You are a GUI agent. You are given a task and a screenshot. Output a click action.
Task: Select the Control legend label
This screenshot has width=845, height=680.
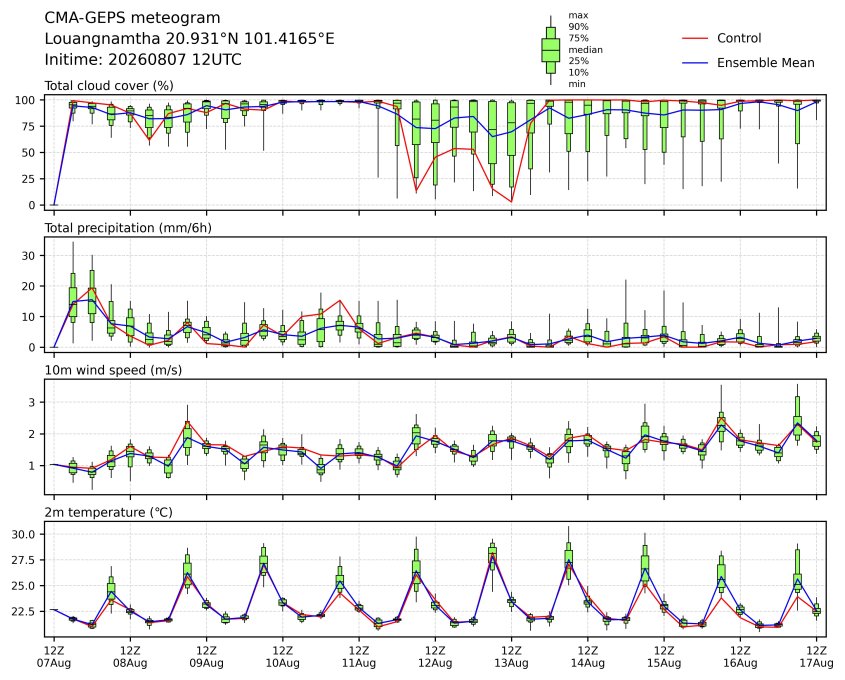click(739, 38)
